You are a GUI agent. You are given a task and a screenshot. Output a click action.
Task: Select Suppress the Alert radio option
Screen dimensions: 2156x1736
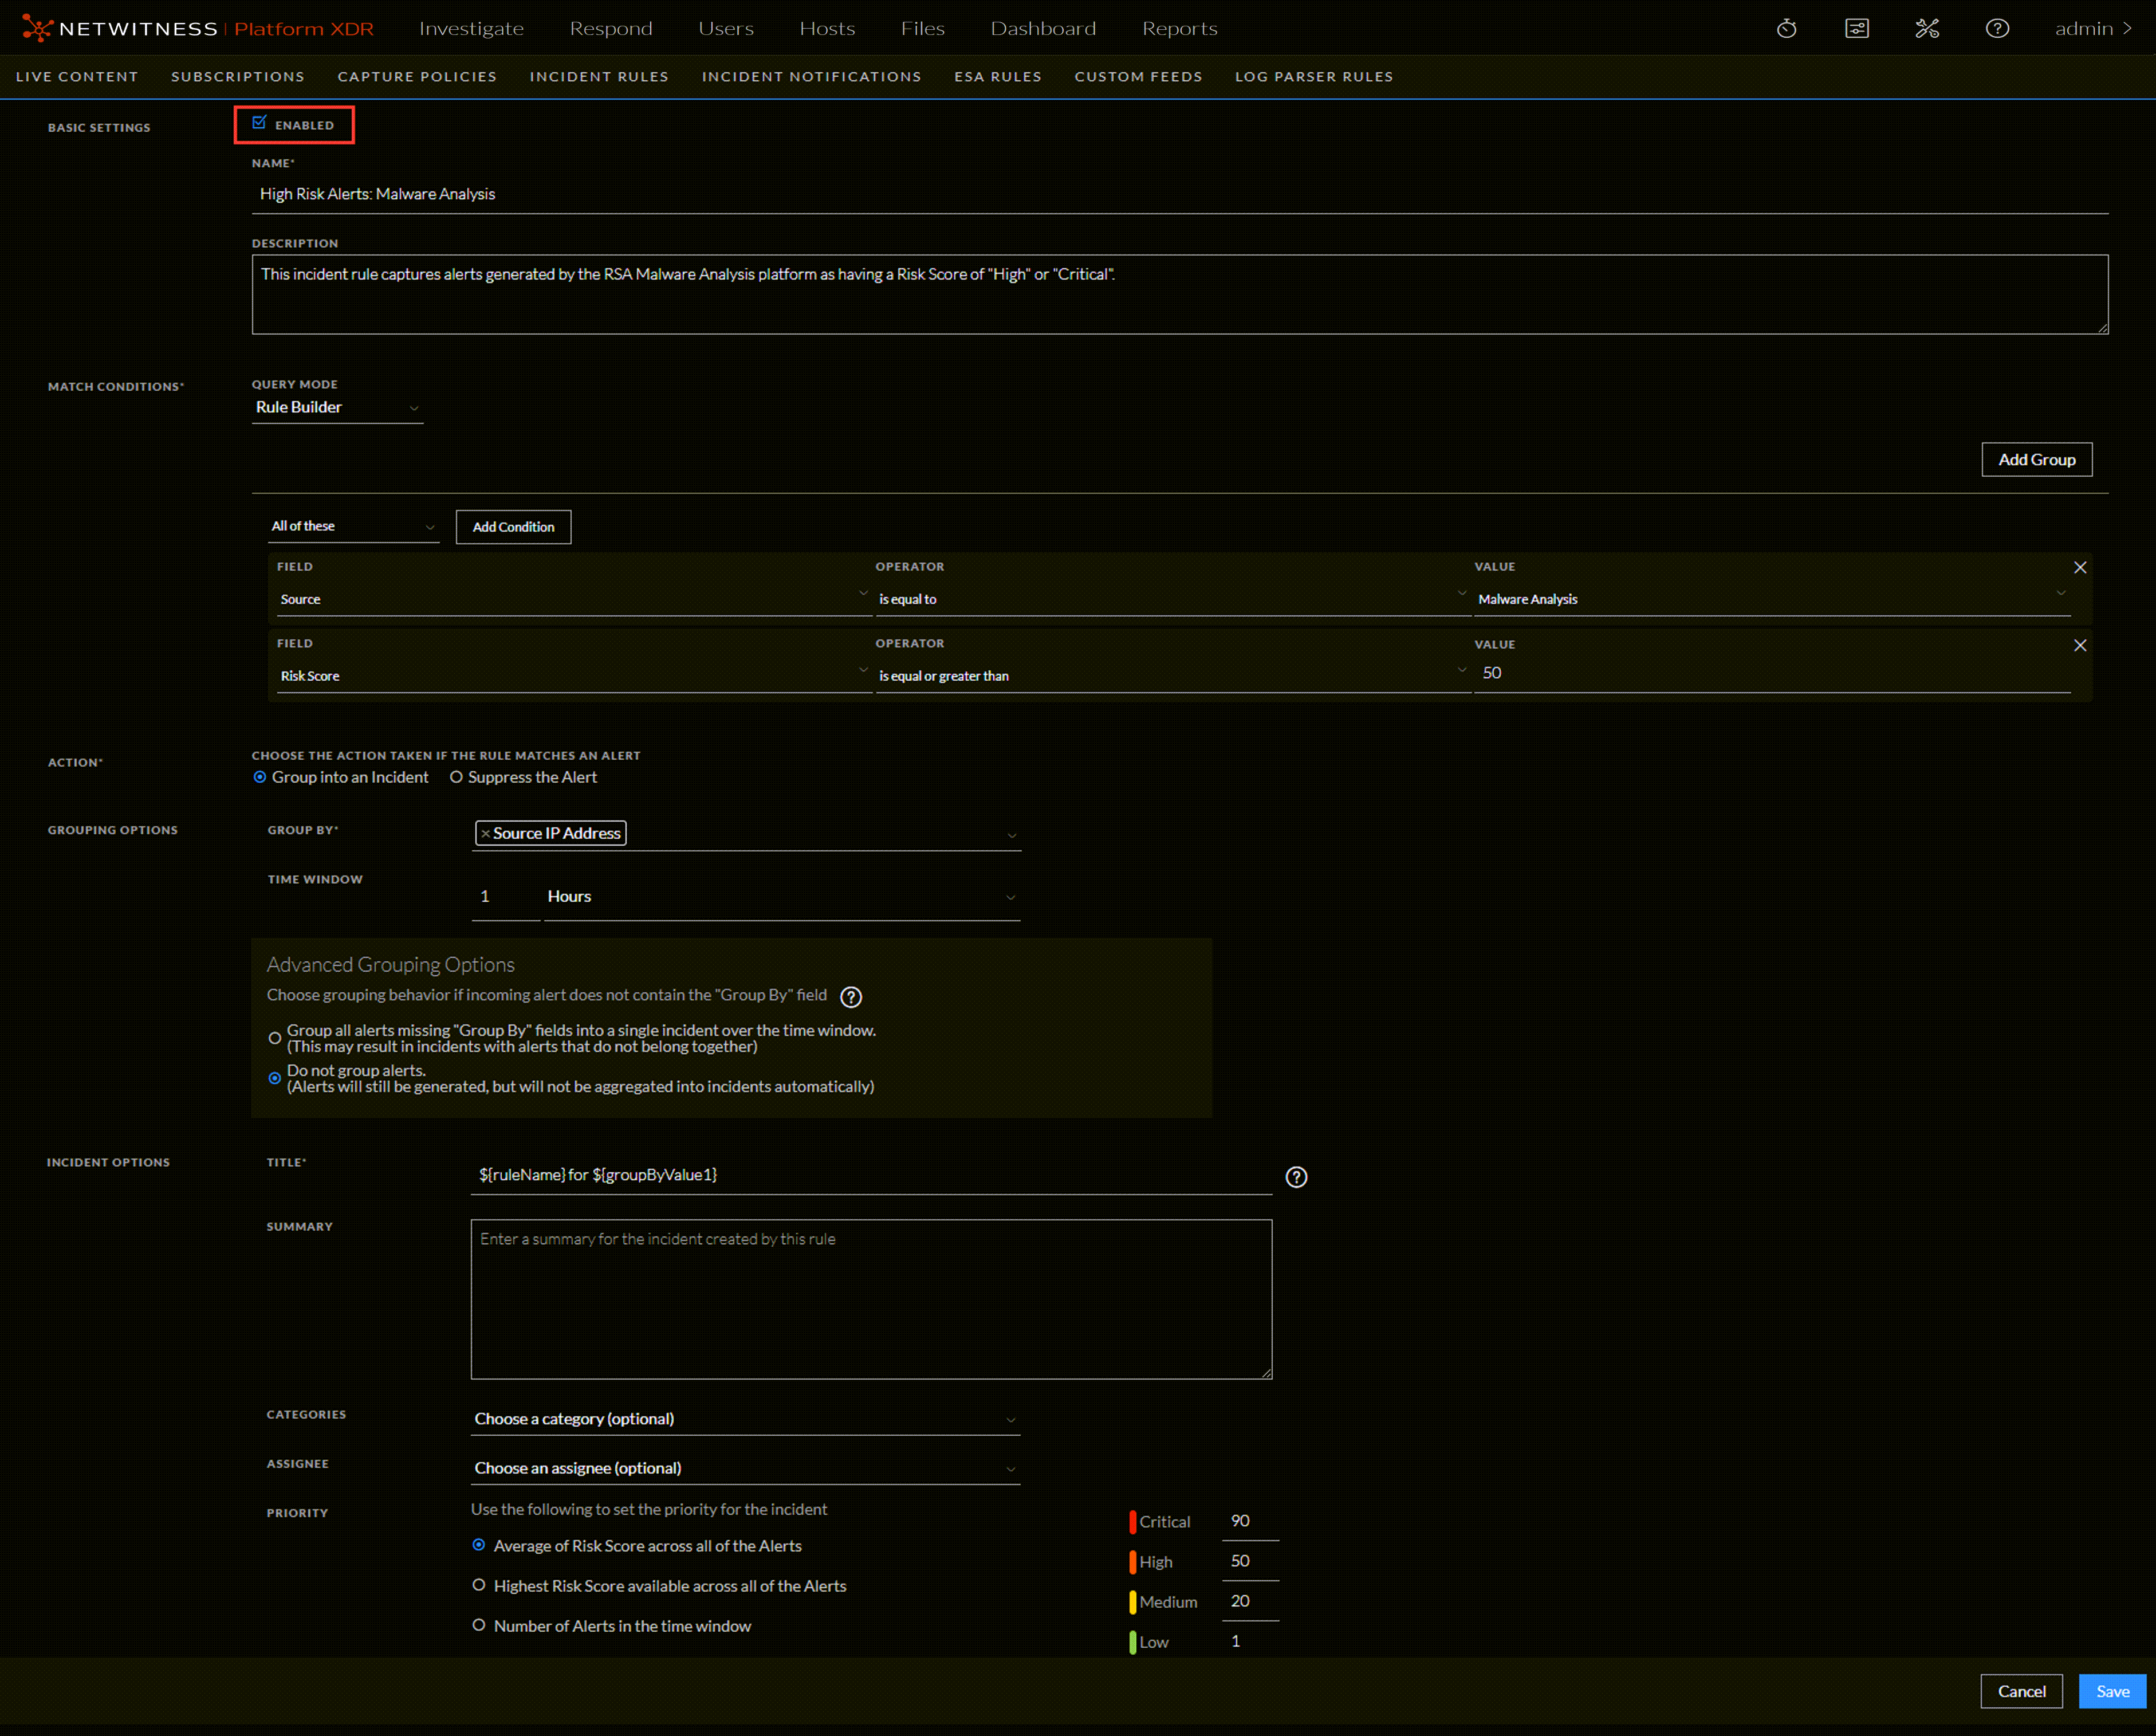pyautogui.click(x=456, y=777)
